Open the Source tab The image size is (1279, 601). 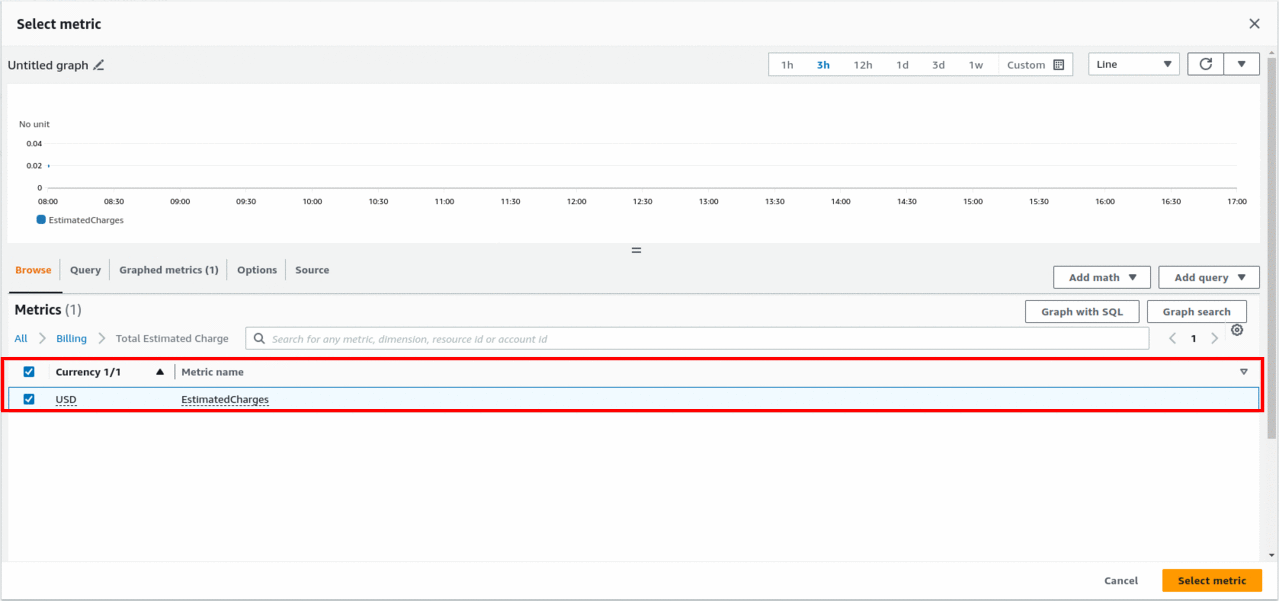point(312,270)
